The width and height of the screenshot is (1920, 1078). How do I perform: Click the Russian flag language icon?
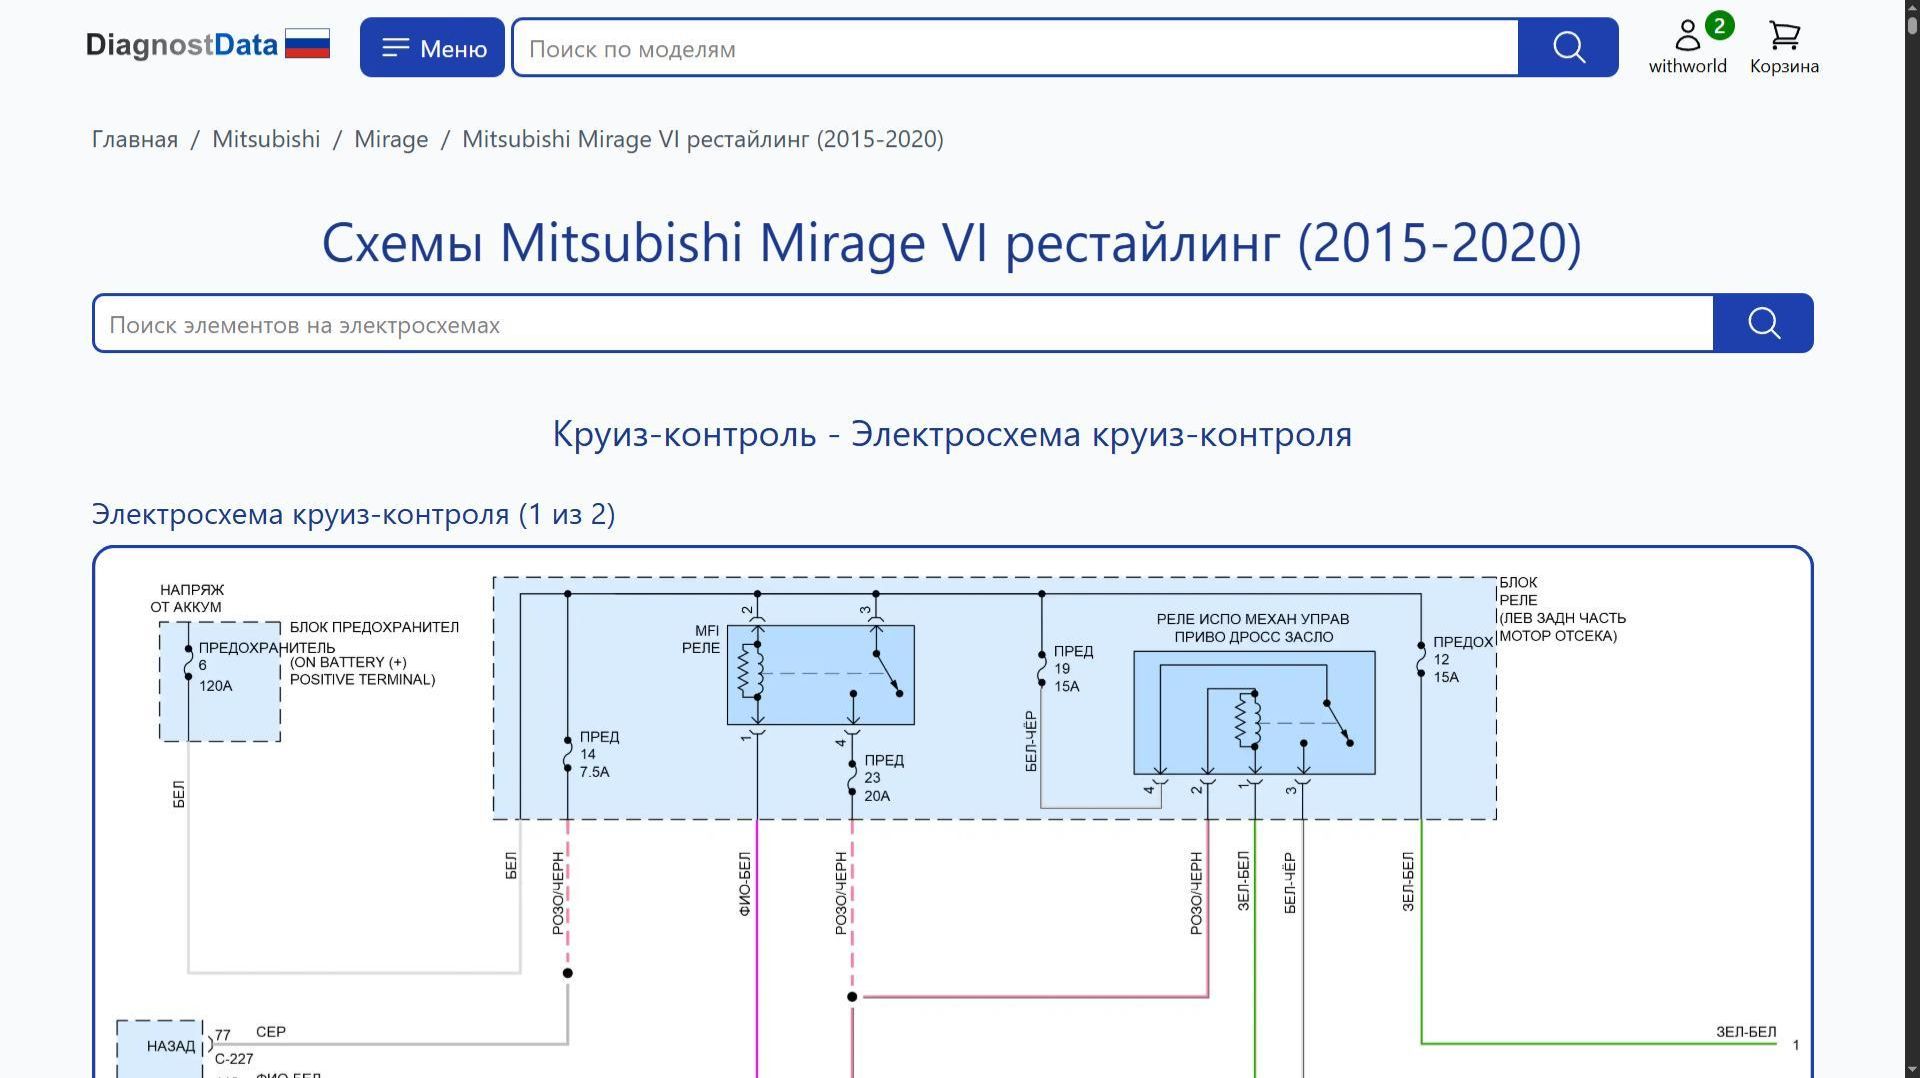307,45
